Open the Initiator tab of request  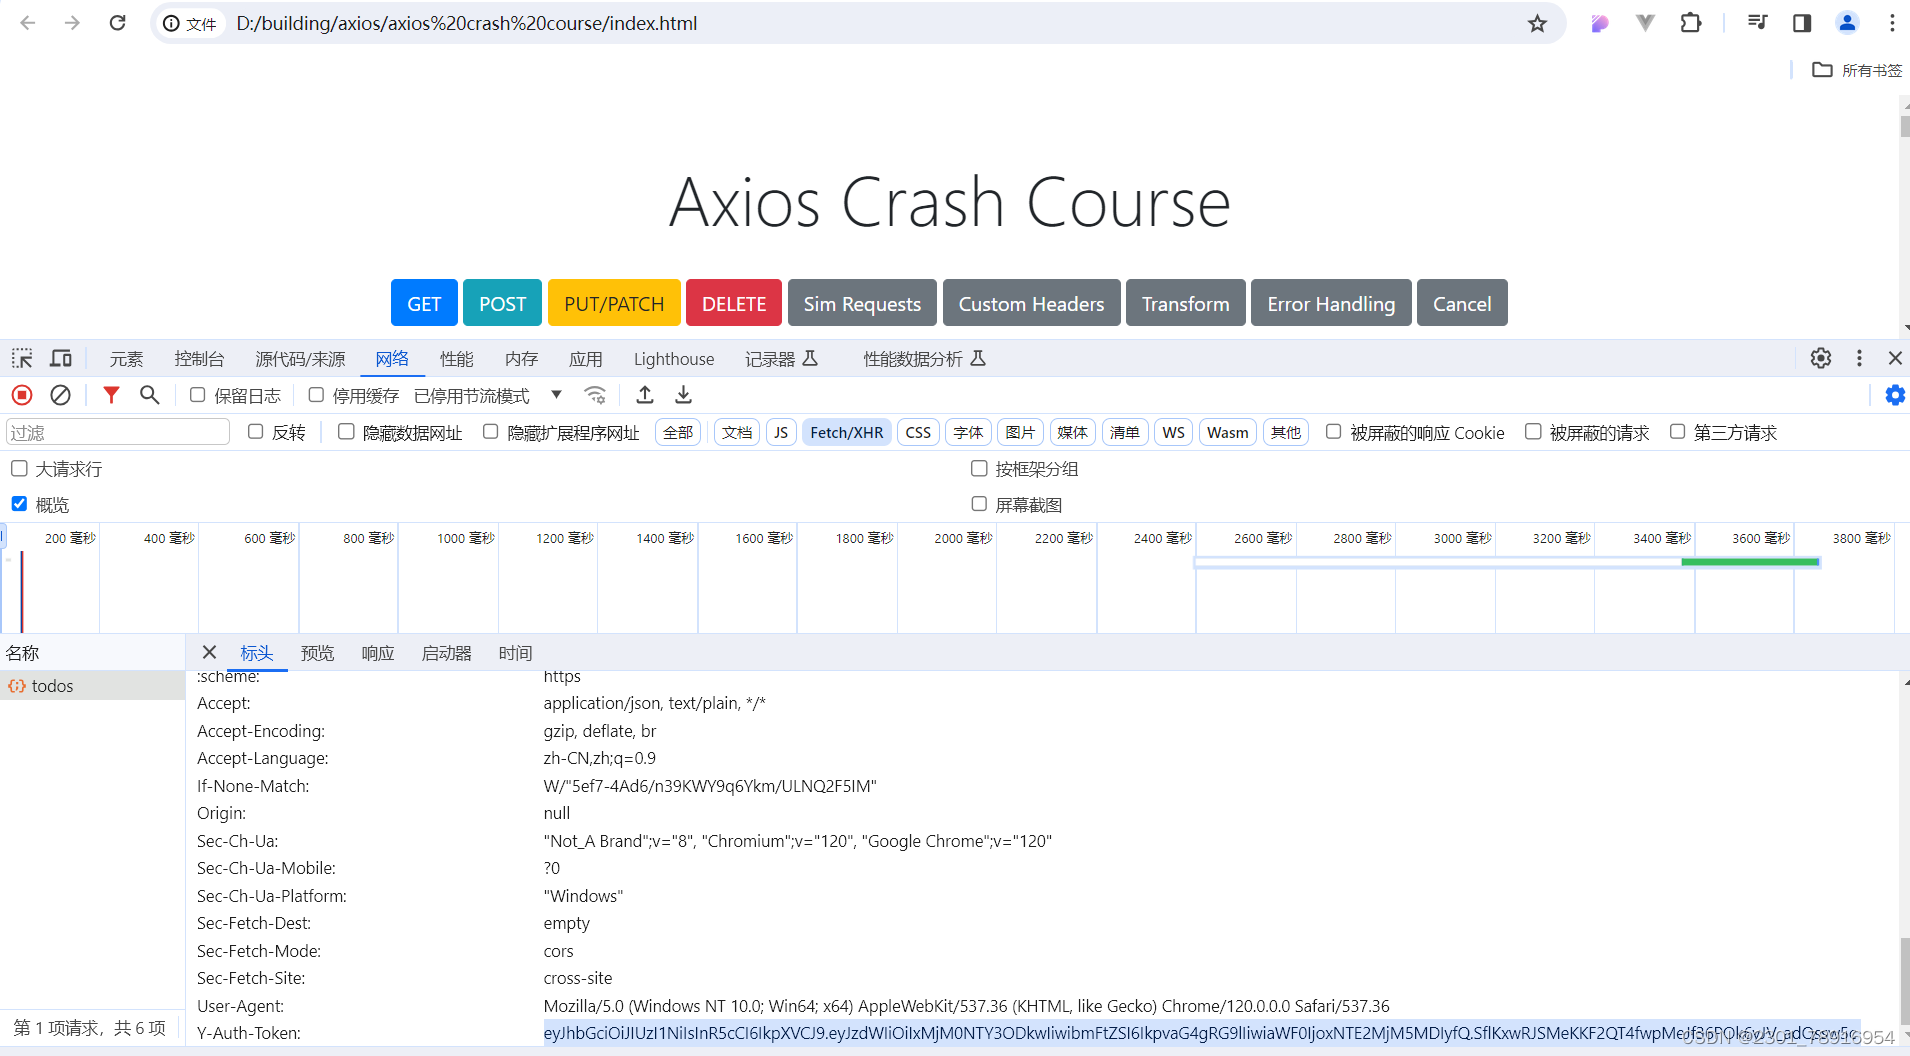pyautogui.click(x=446, y=653)
